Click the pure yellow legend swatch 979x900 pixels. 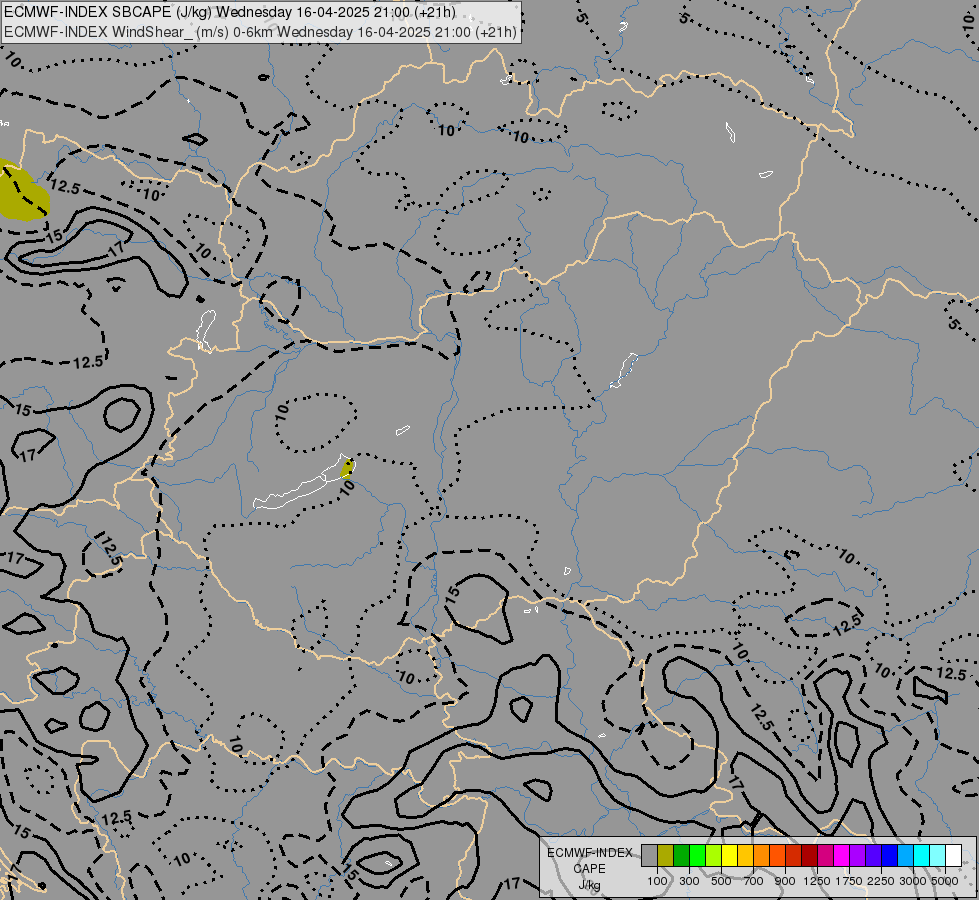pos(729,856)
